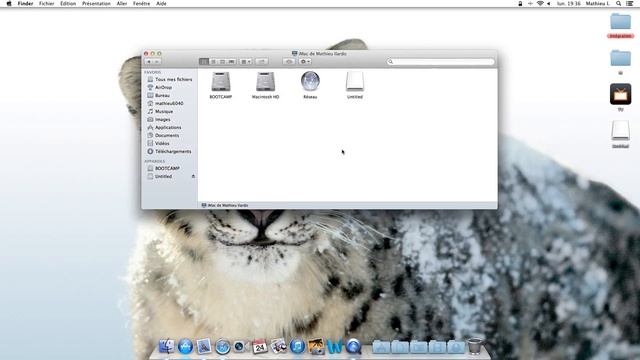This screenshot has width=640, height=360.
Task: Switch Finder to icon view
Action: (204, 62)
